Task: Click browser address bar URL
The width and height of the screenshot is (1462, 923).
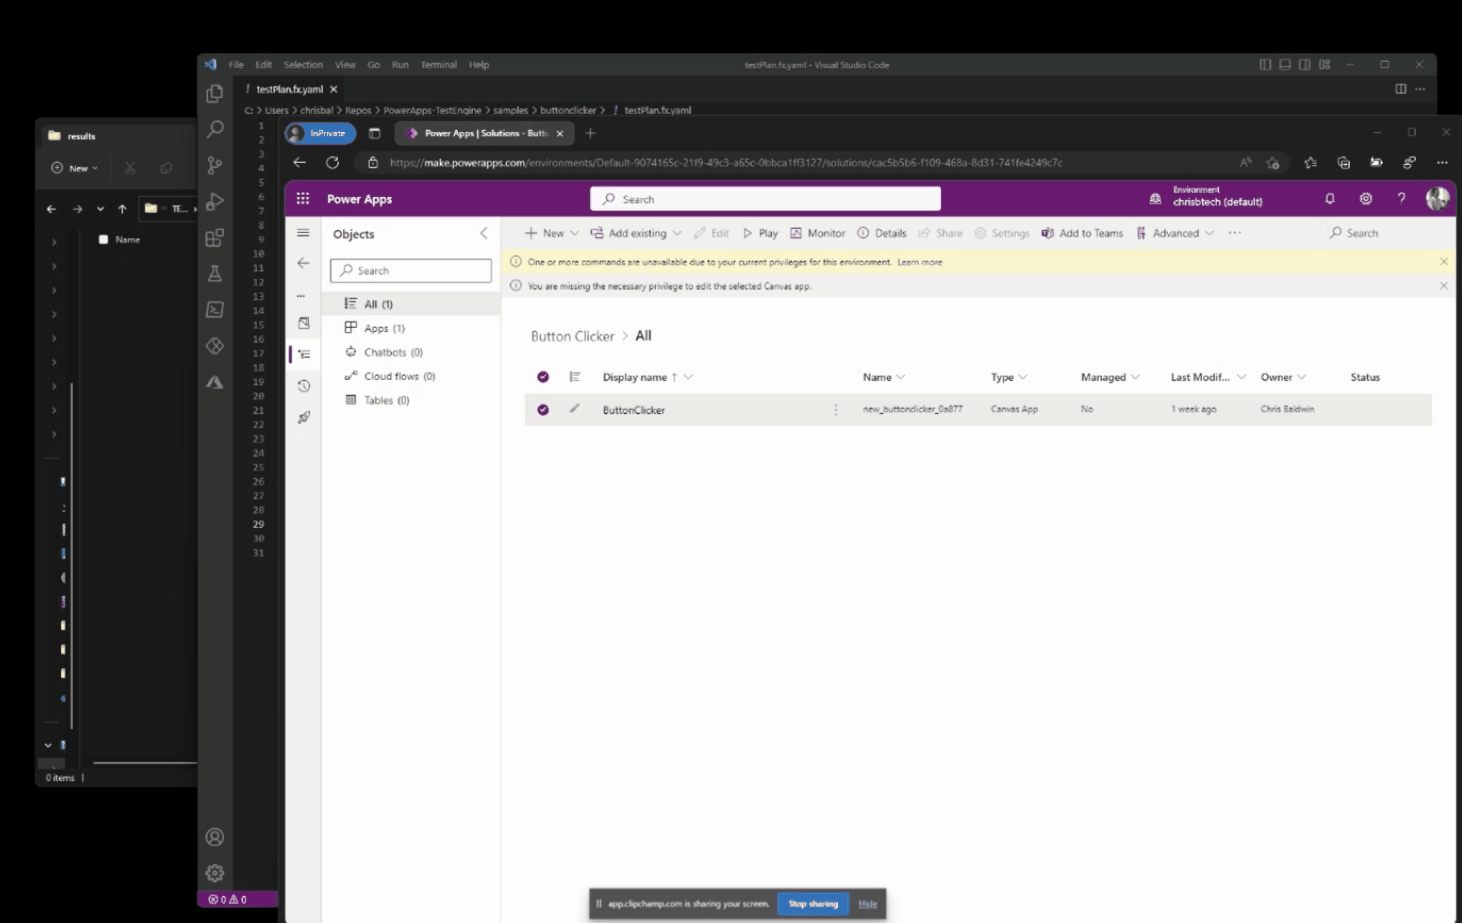Action: coord(725,162)
